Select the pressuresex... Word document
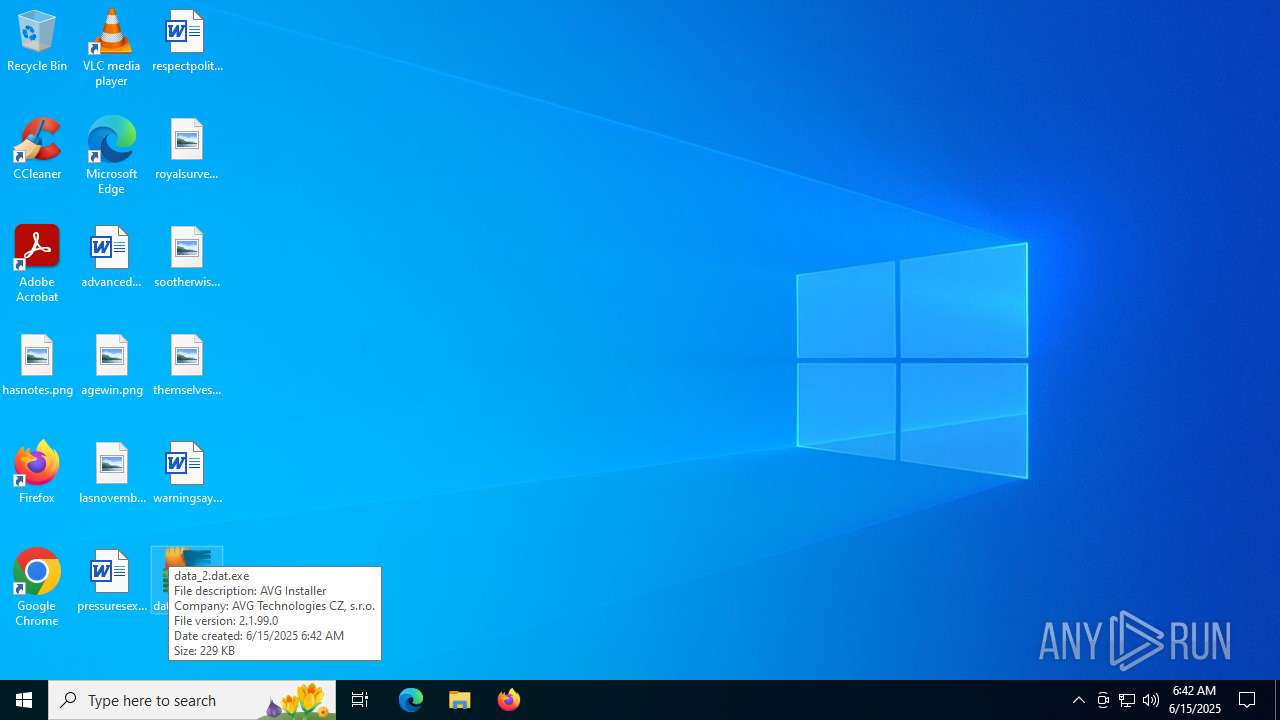Screen dimensions: 1280x720 111,582
